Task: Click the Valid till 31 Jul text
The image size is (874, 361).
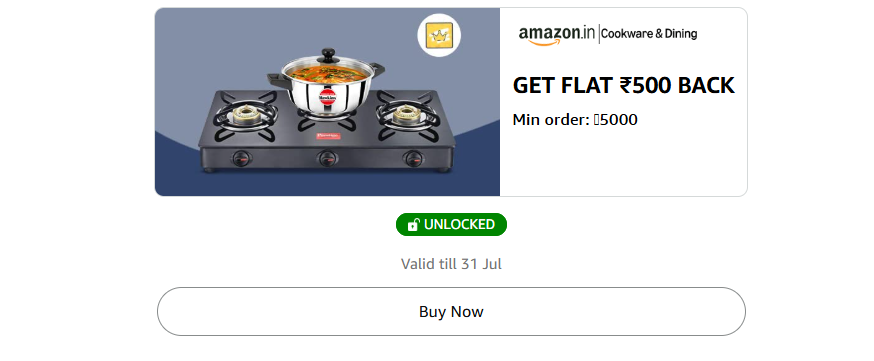Action: click(451, 264)
